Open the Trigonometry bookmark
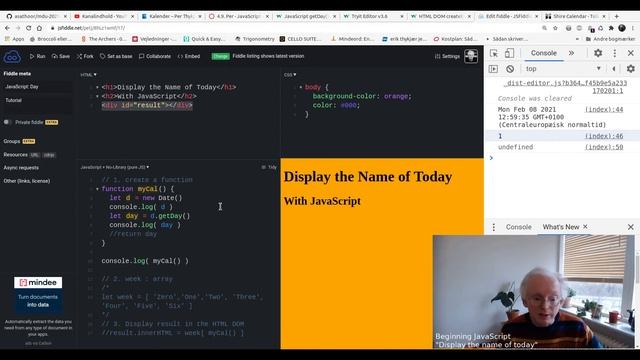 click(255, 39)
